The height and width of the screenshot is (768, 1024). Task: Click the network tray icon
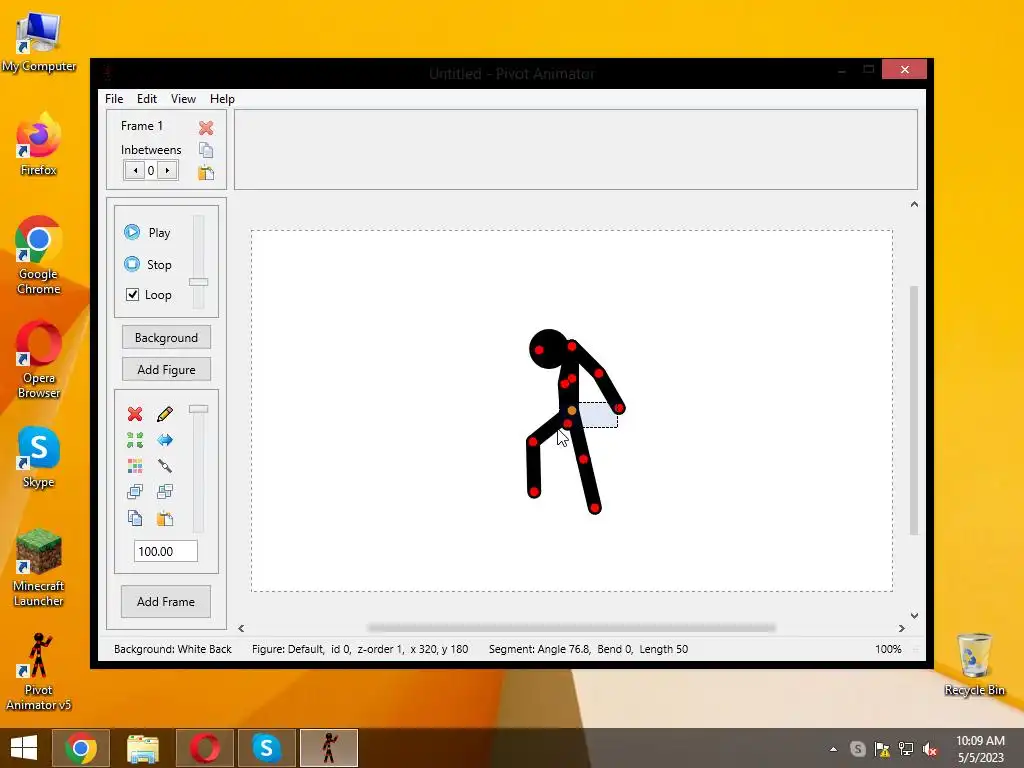(906, 749)
